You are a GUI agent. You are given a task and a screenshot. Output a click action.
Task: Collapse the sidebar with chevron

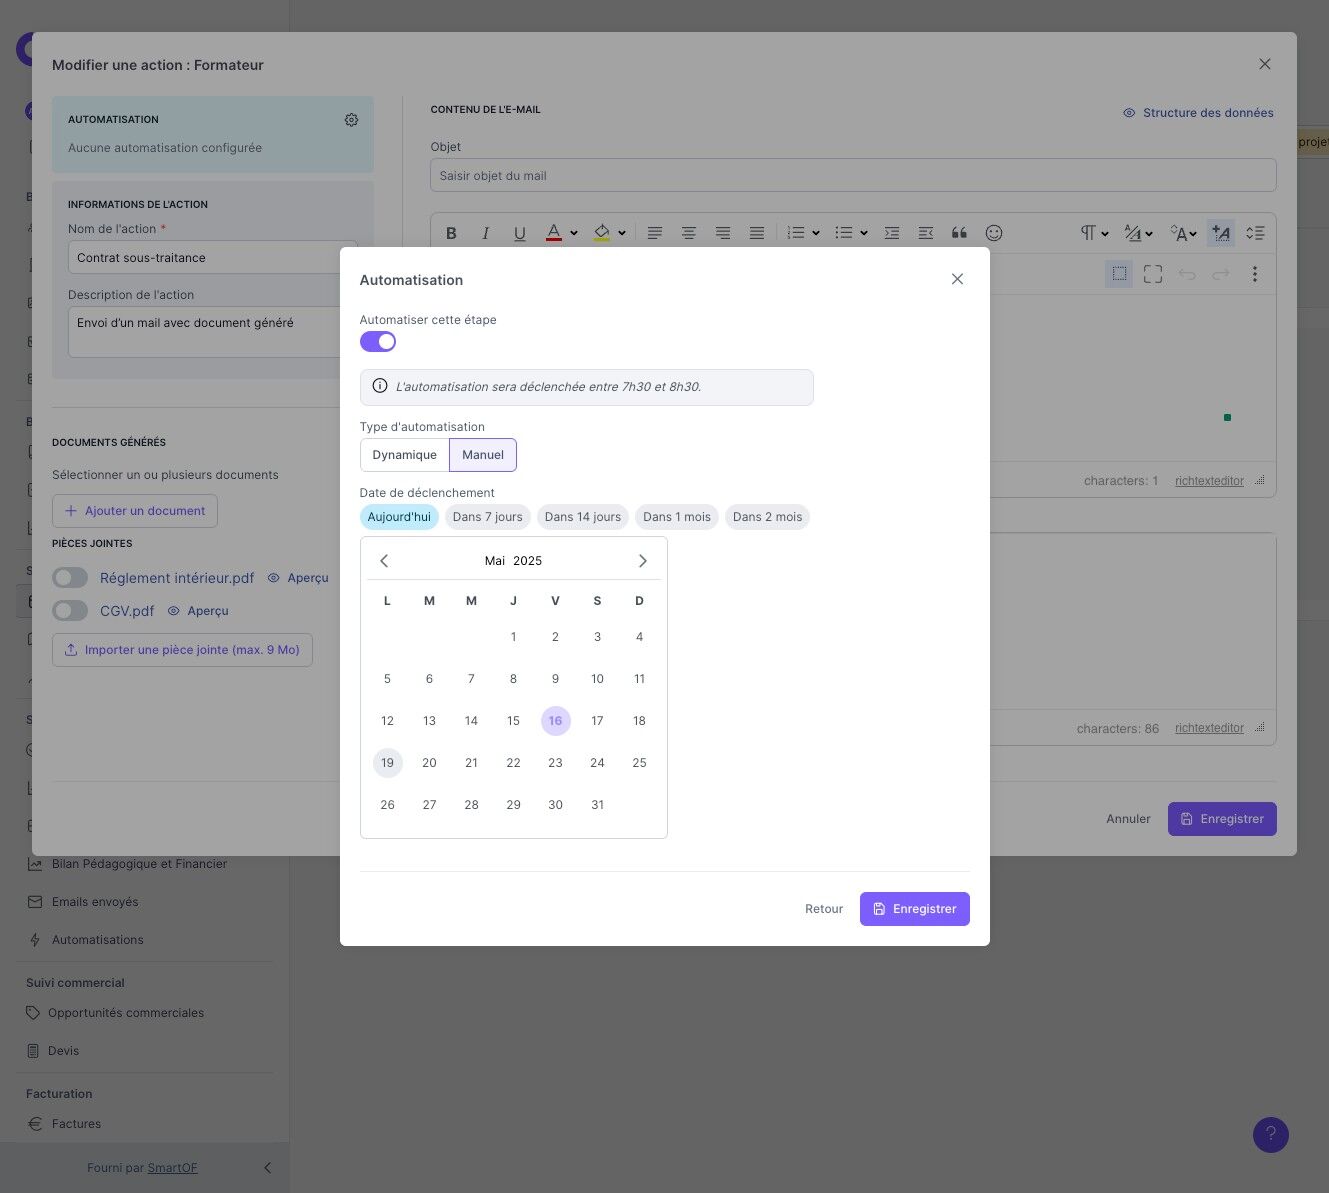click(x=267, y=1168)
